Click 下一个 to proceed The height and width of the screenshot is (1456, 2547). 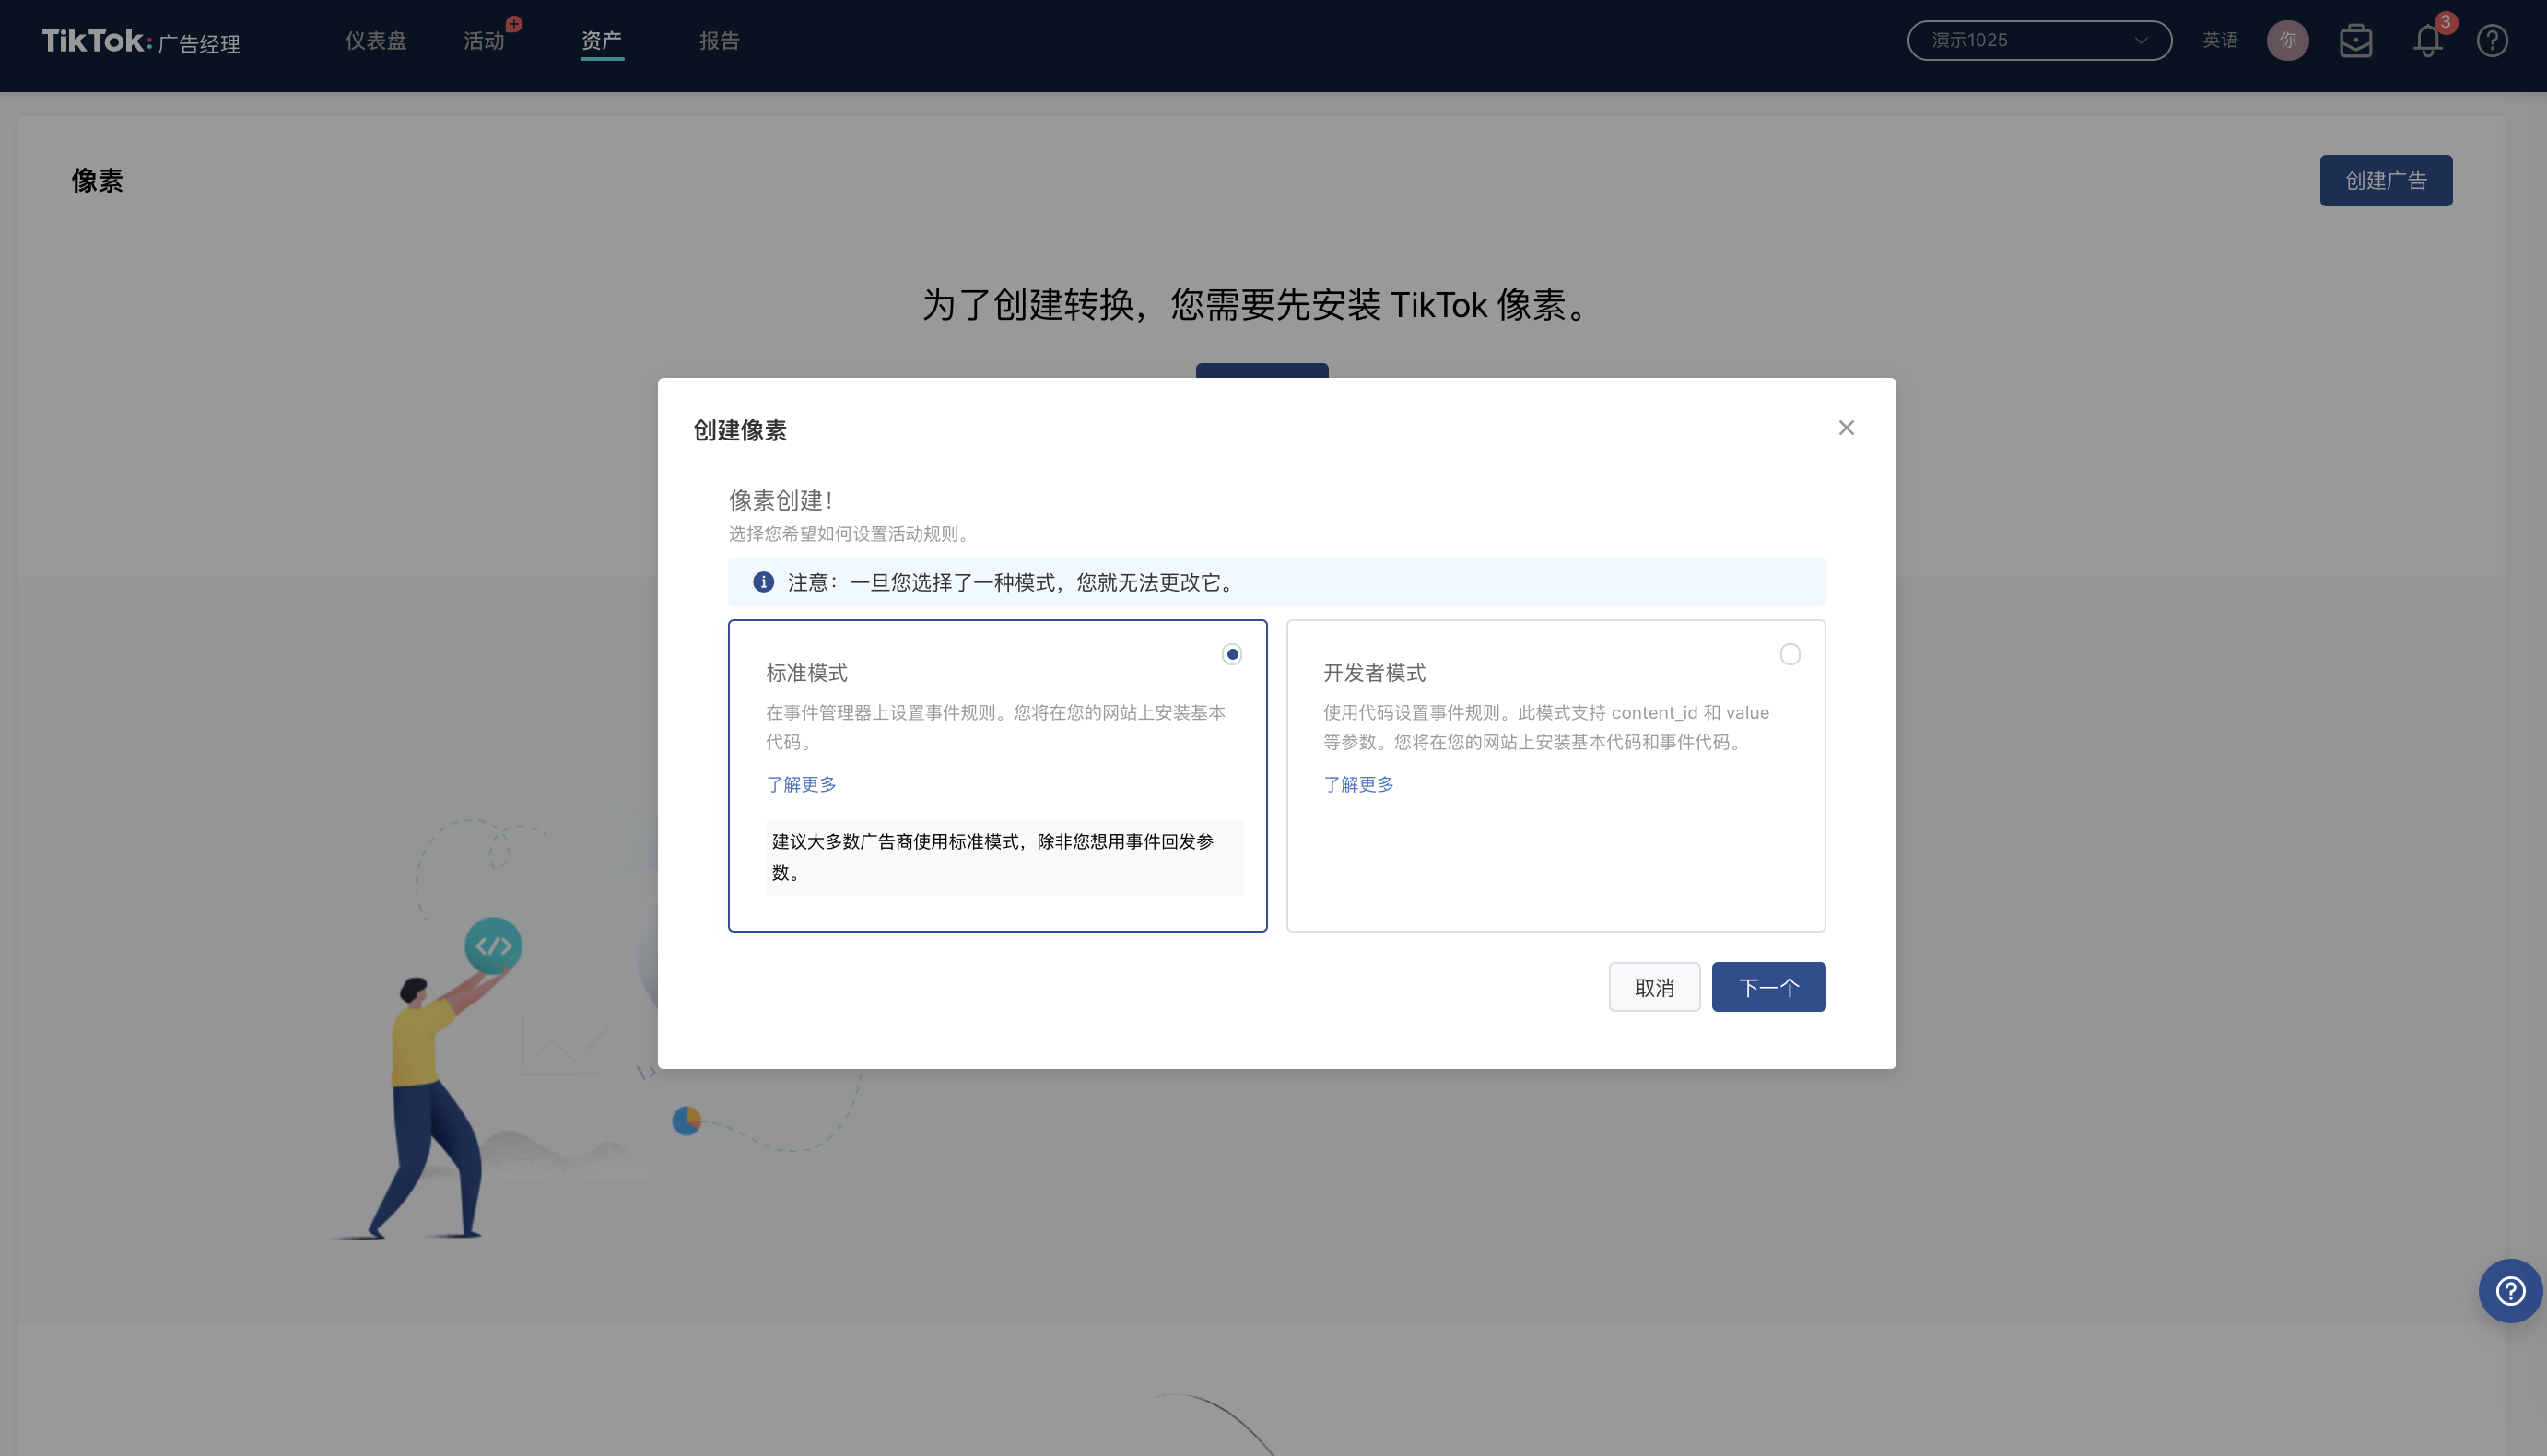coord(1768,986)
